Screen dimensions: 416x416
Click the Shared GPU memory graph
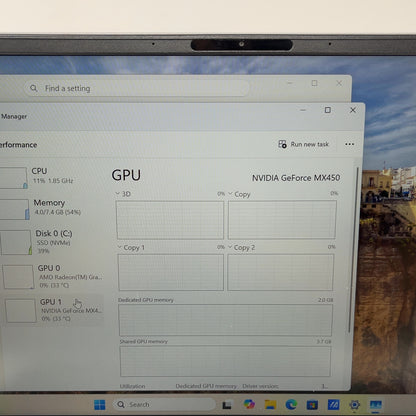point(225,361)
